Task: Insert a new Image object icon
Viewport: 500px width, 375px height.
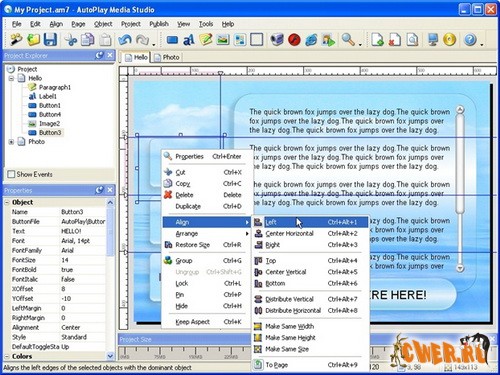Action: click(223, 40)
